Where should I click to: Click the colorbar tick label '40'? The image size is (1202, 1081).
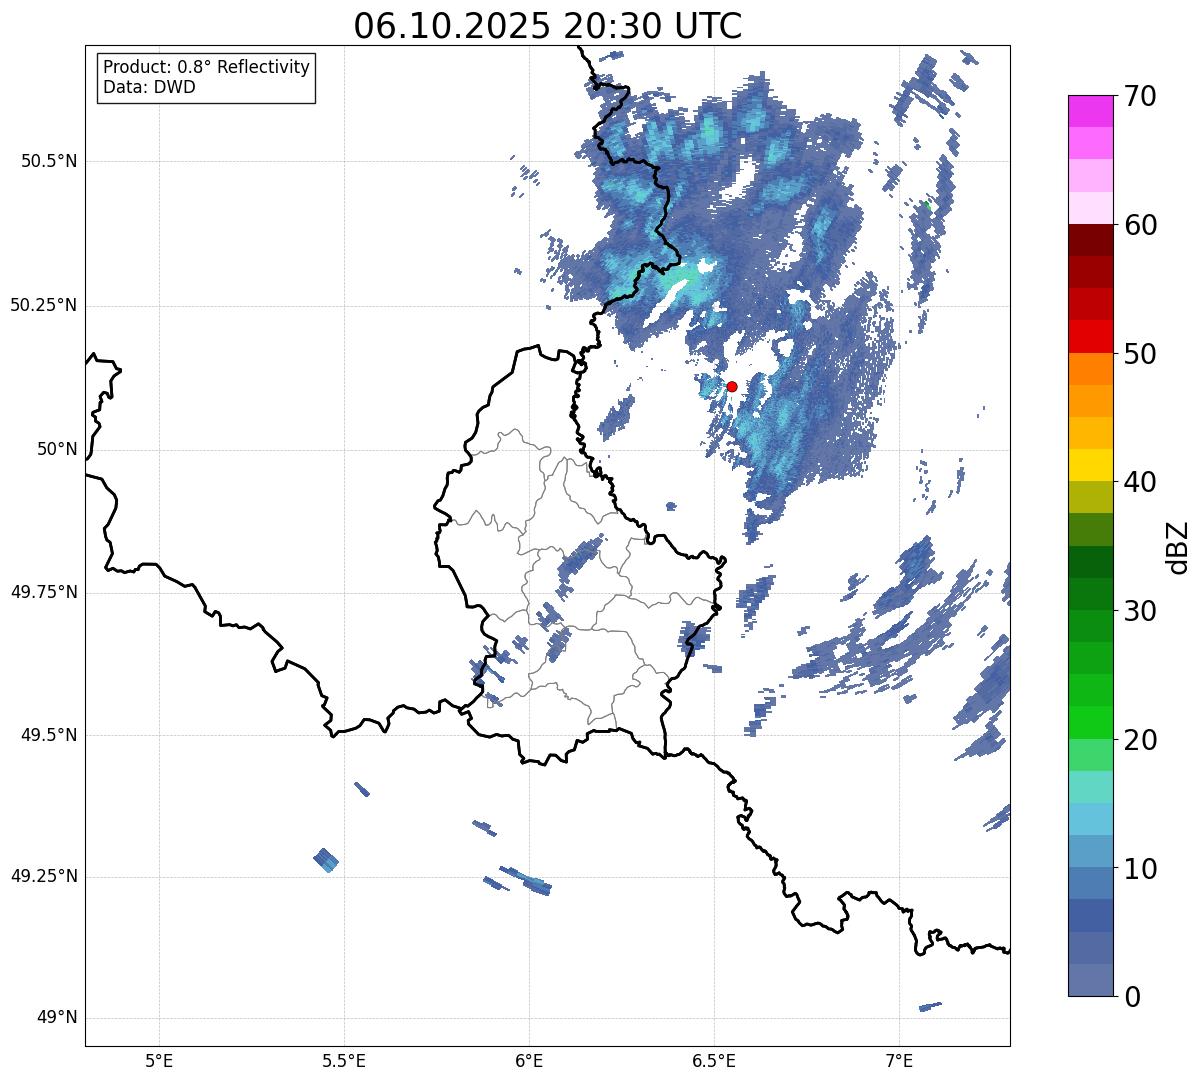click(x=1140, y=482)
